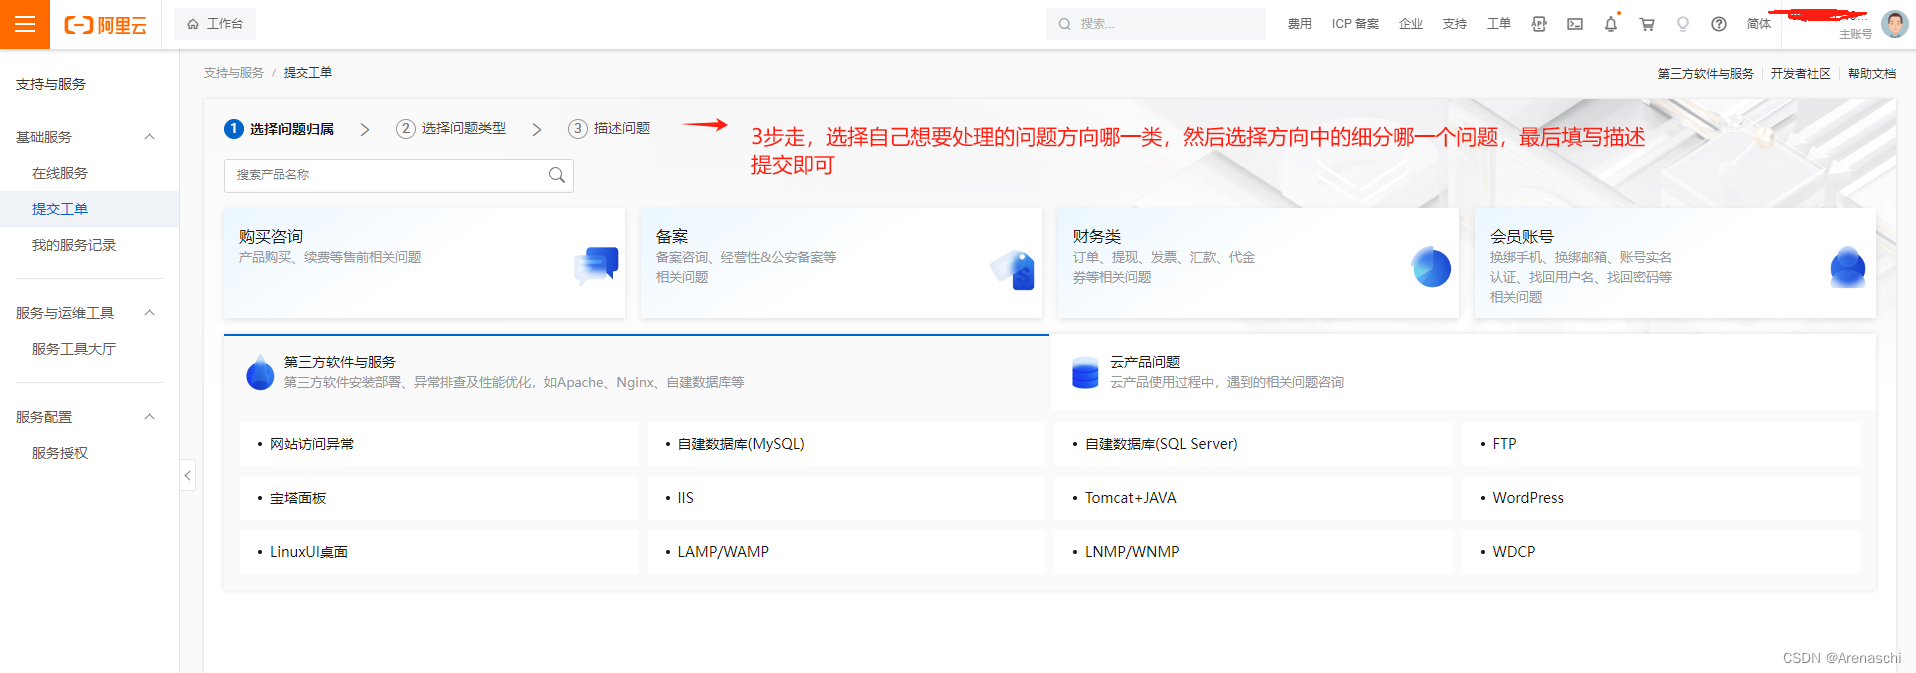Choose the 备案 category card
The height and width of the screenshot is (673, 1916).
(x=841, y=263)
